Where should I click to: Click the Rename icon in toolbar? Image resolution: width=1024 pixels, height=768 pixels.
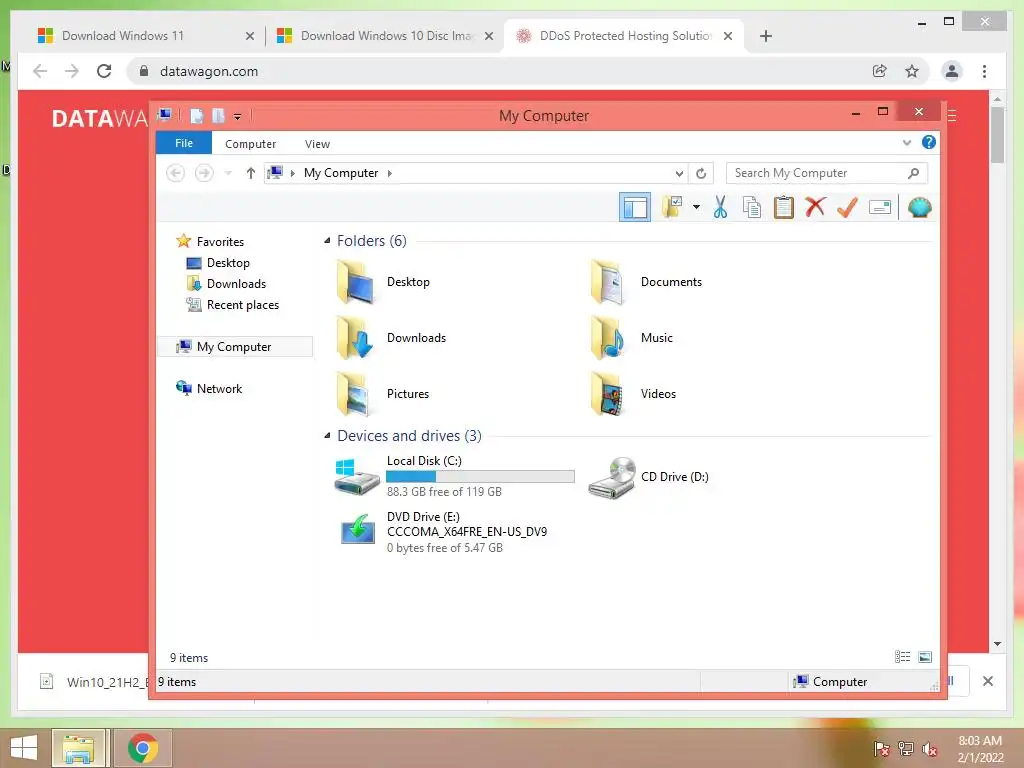880,208
